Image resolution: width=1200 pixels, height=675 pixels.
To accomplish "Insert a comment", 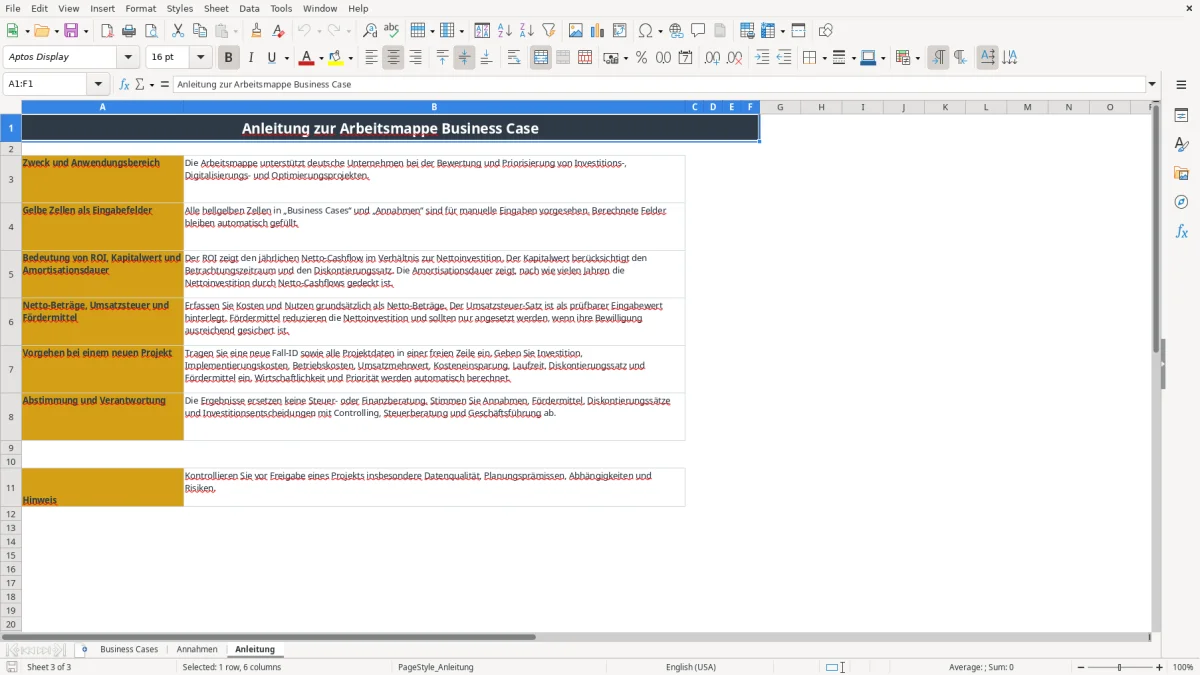I will [699, 31].
